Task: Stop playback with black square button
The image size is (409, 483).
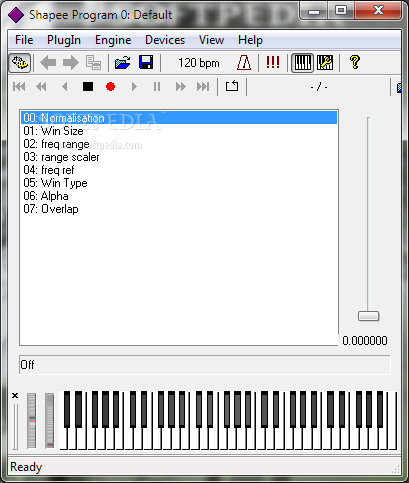Action: click(x=88, y=87)
